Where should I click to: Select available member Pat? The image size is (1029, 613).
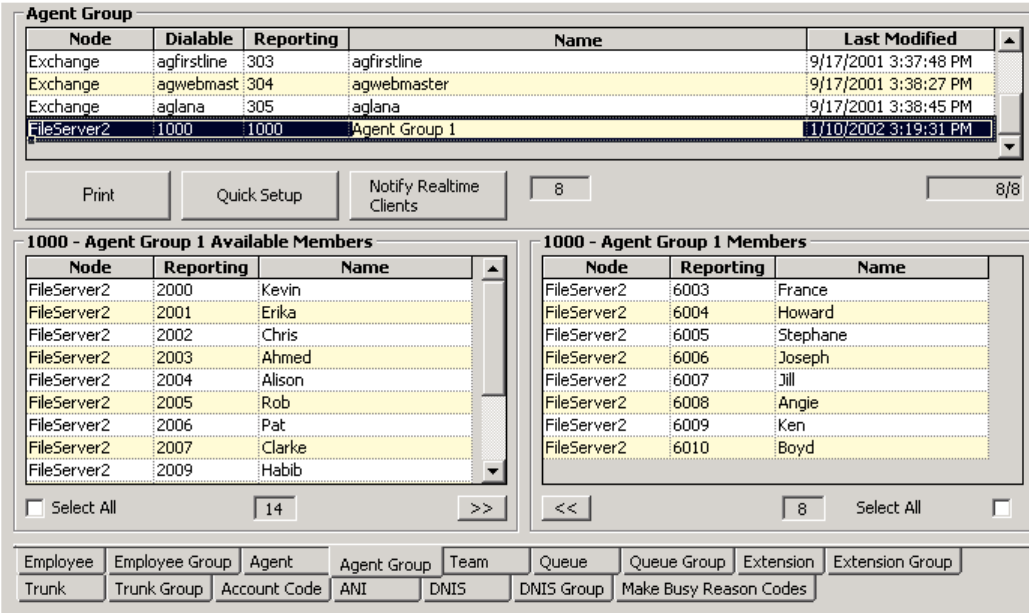point(249,425)
